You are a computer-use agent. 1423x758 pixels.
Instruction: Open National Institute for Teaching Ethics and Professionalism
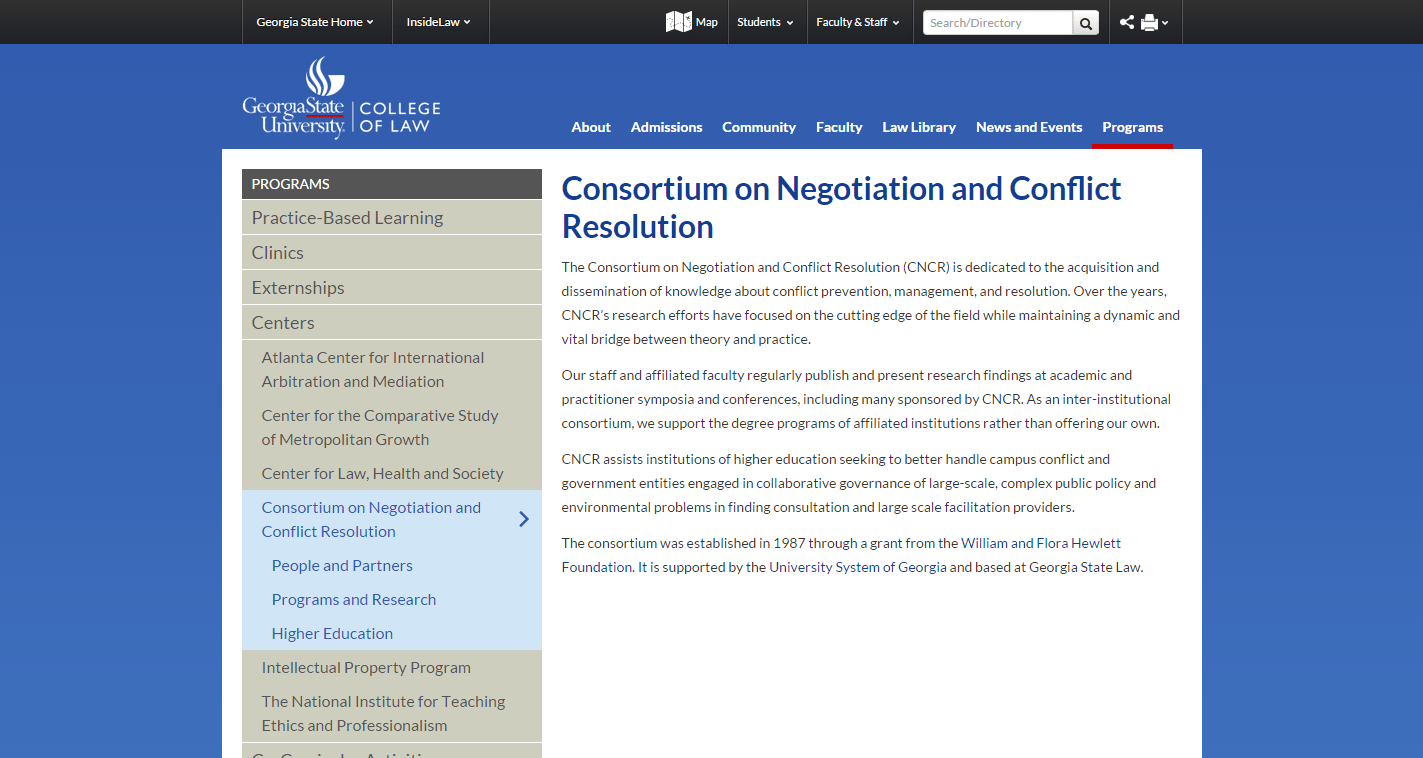point(392,713)
